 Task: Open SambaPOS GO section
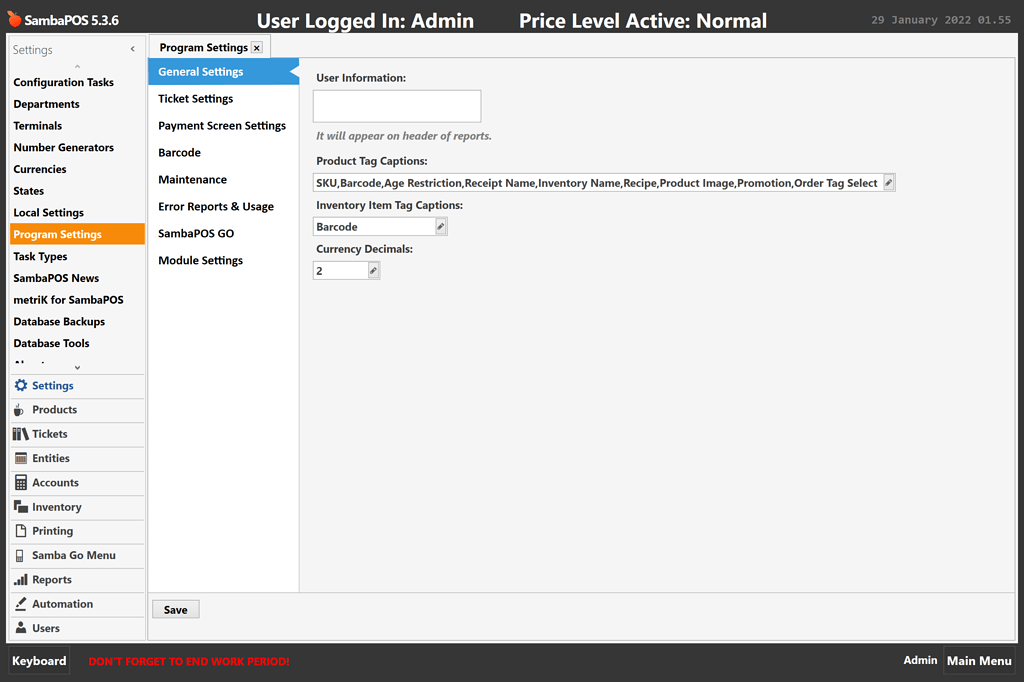[x=223, y=233]
